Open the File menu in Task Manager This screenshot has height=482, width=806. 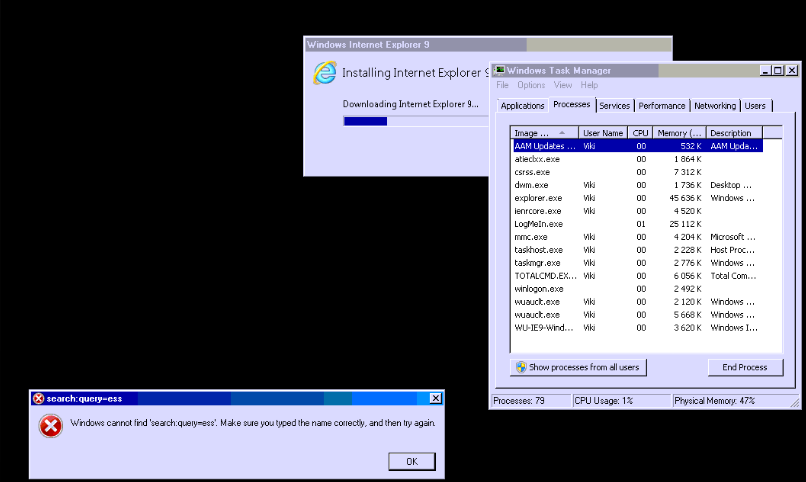[x=502, y=85]
